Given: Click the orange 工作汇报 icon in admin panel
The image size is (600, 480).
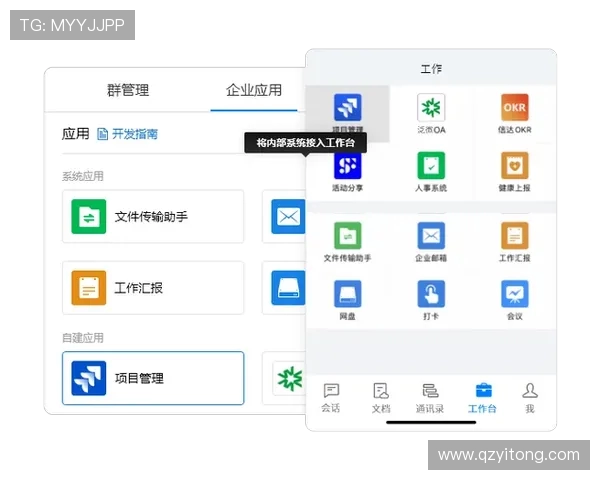Looking at the screenshot, I should [x=89, y=288].
